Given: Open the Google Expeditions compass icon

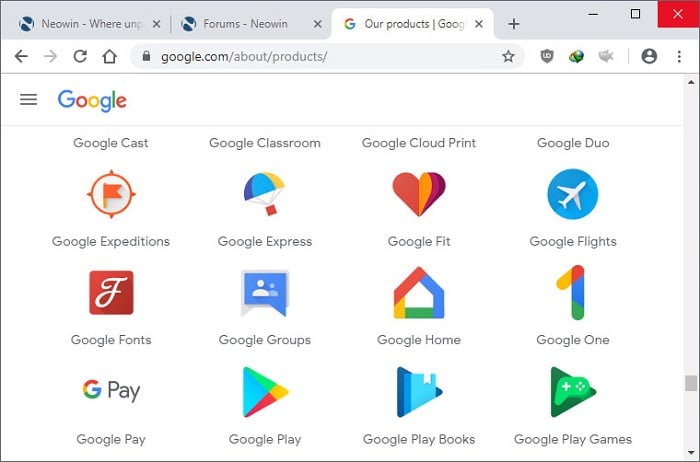Looking at the screenshot, I should [111, 194].
